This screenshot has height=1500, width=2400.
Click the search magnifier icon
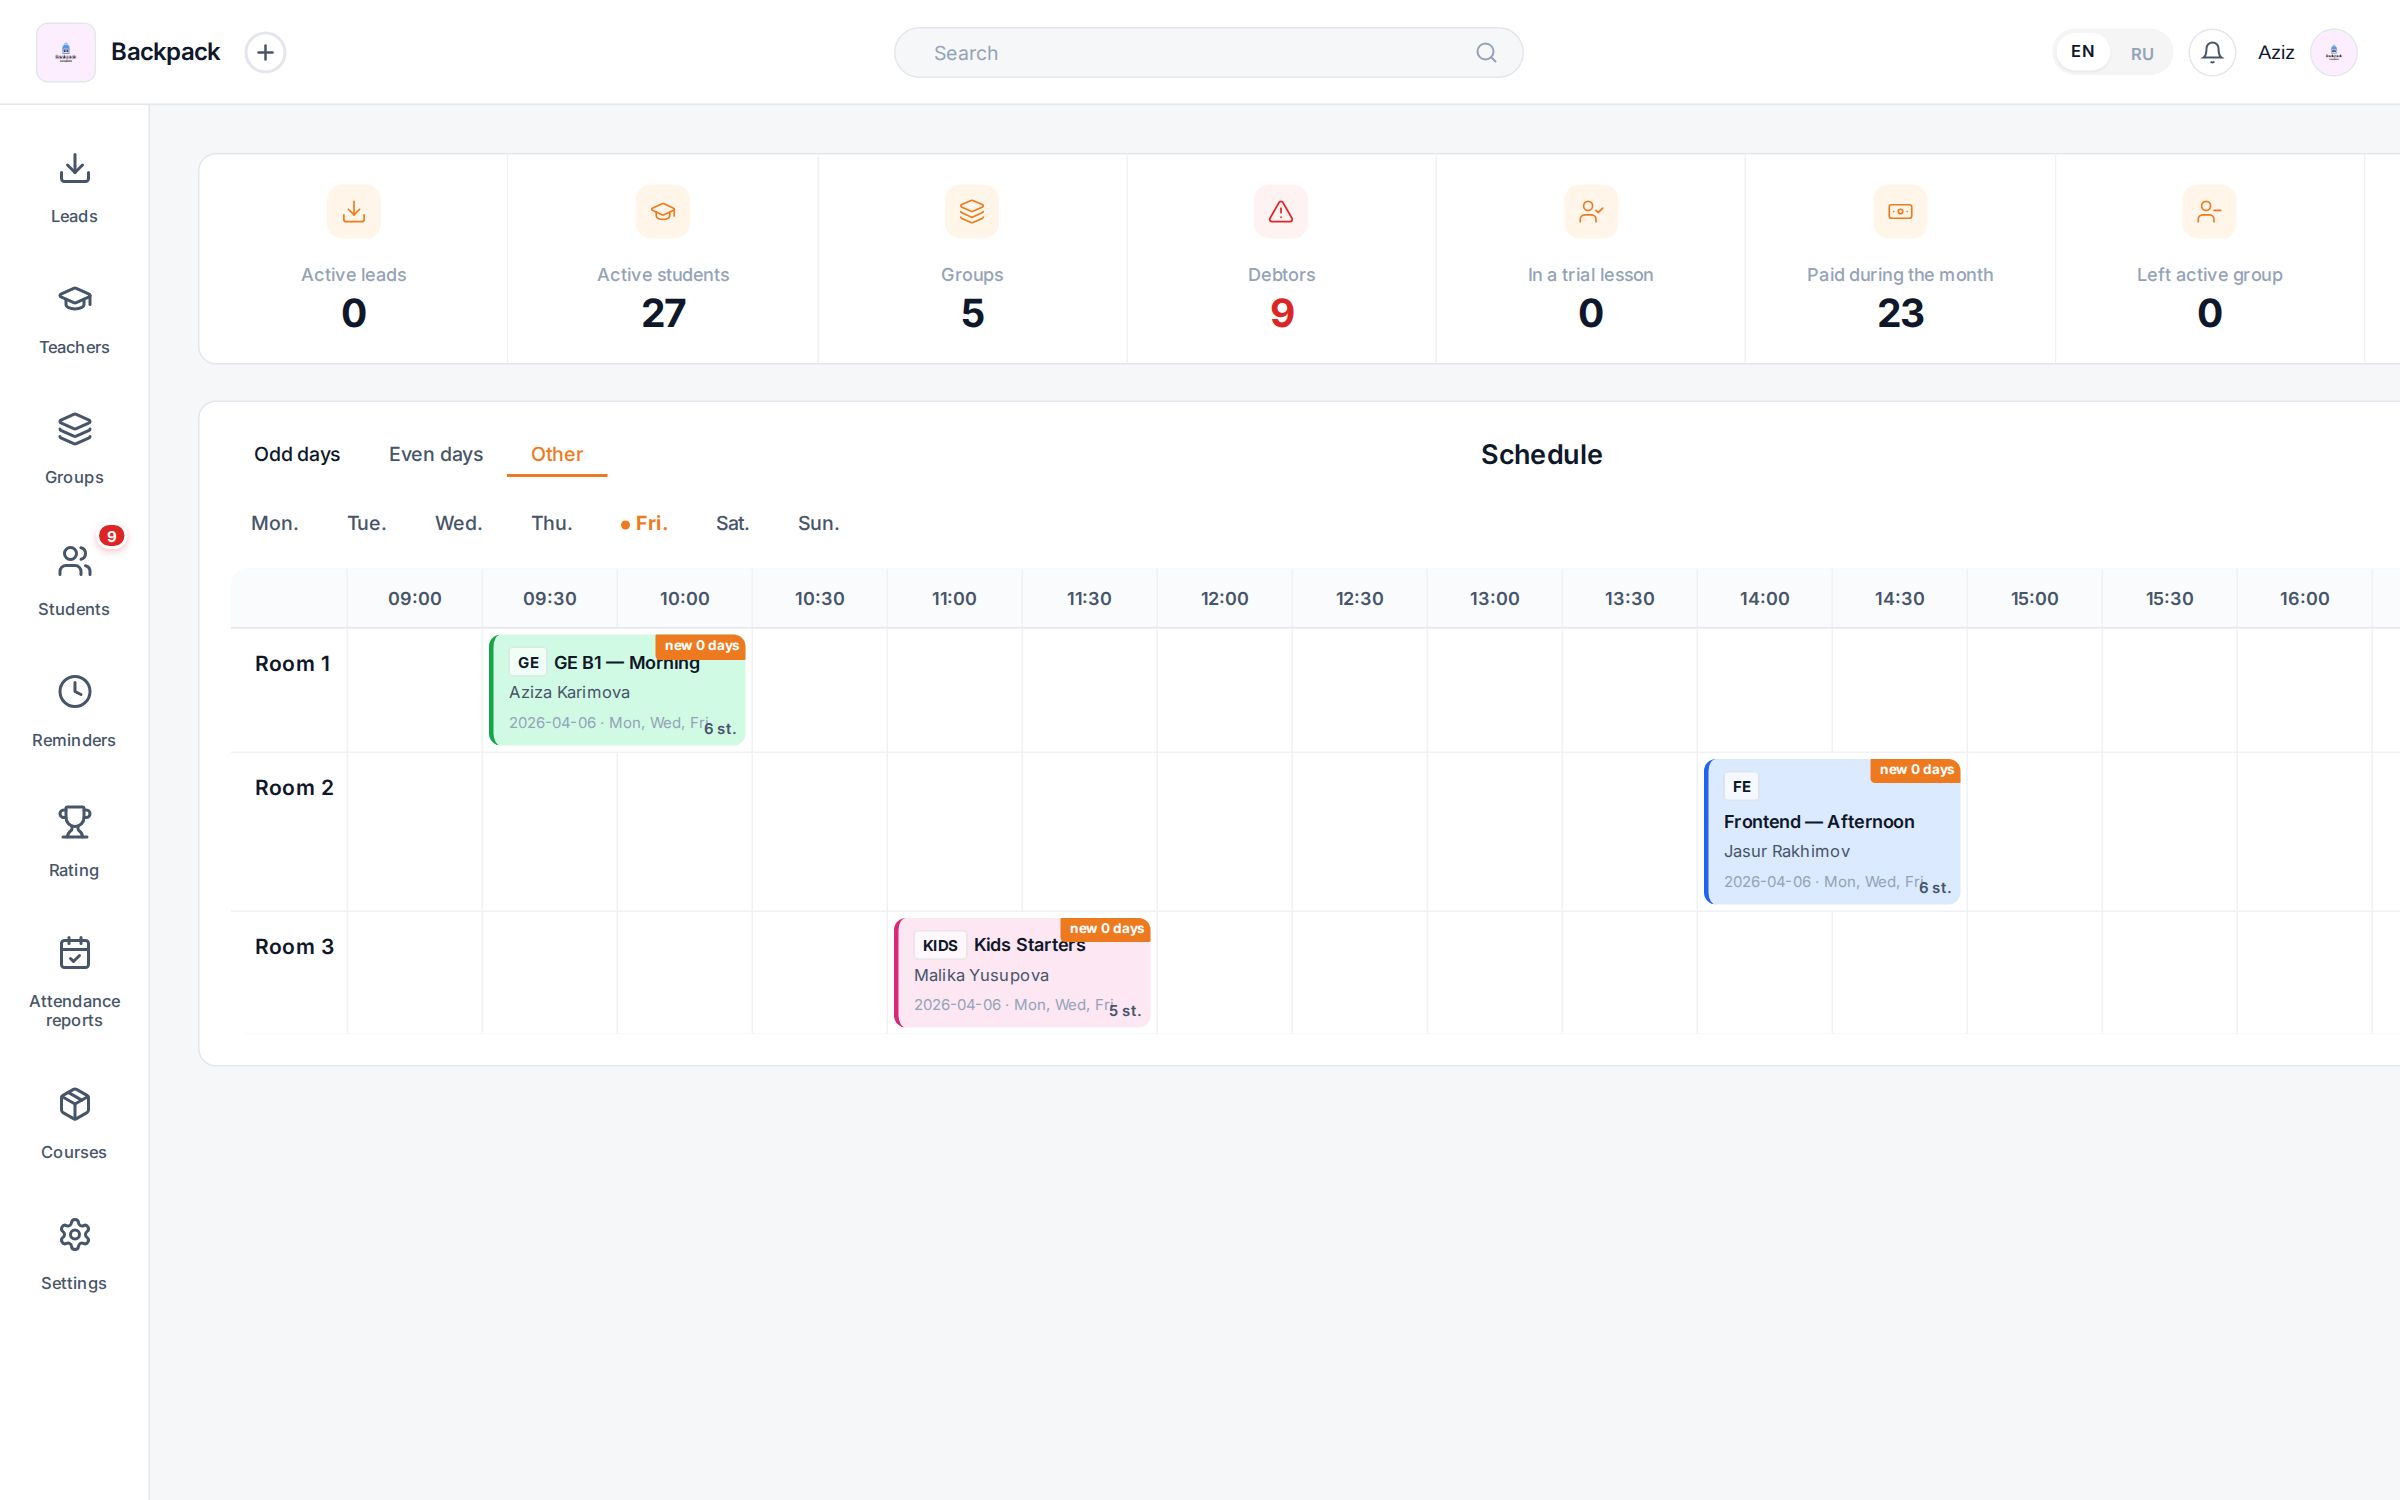click(1486, 53)
